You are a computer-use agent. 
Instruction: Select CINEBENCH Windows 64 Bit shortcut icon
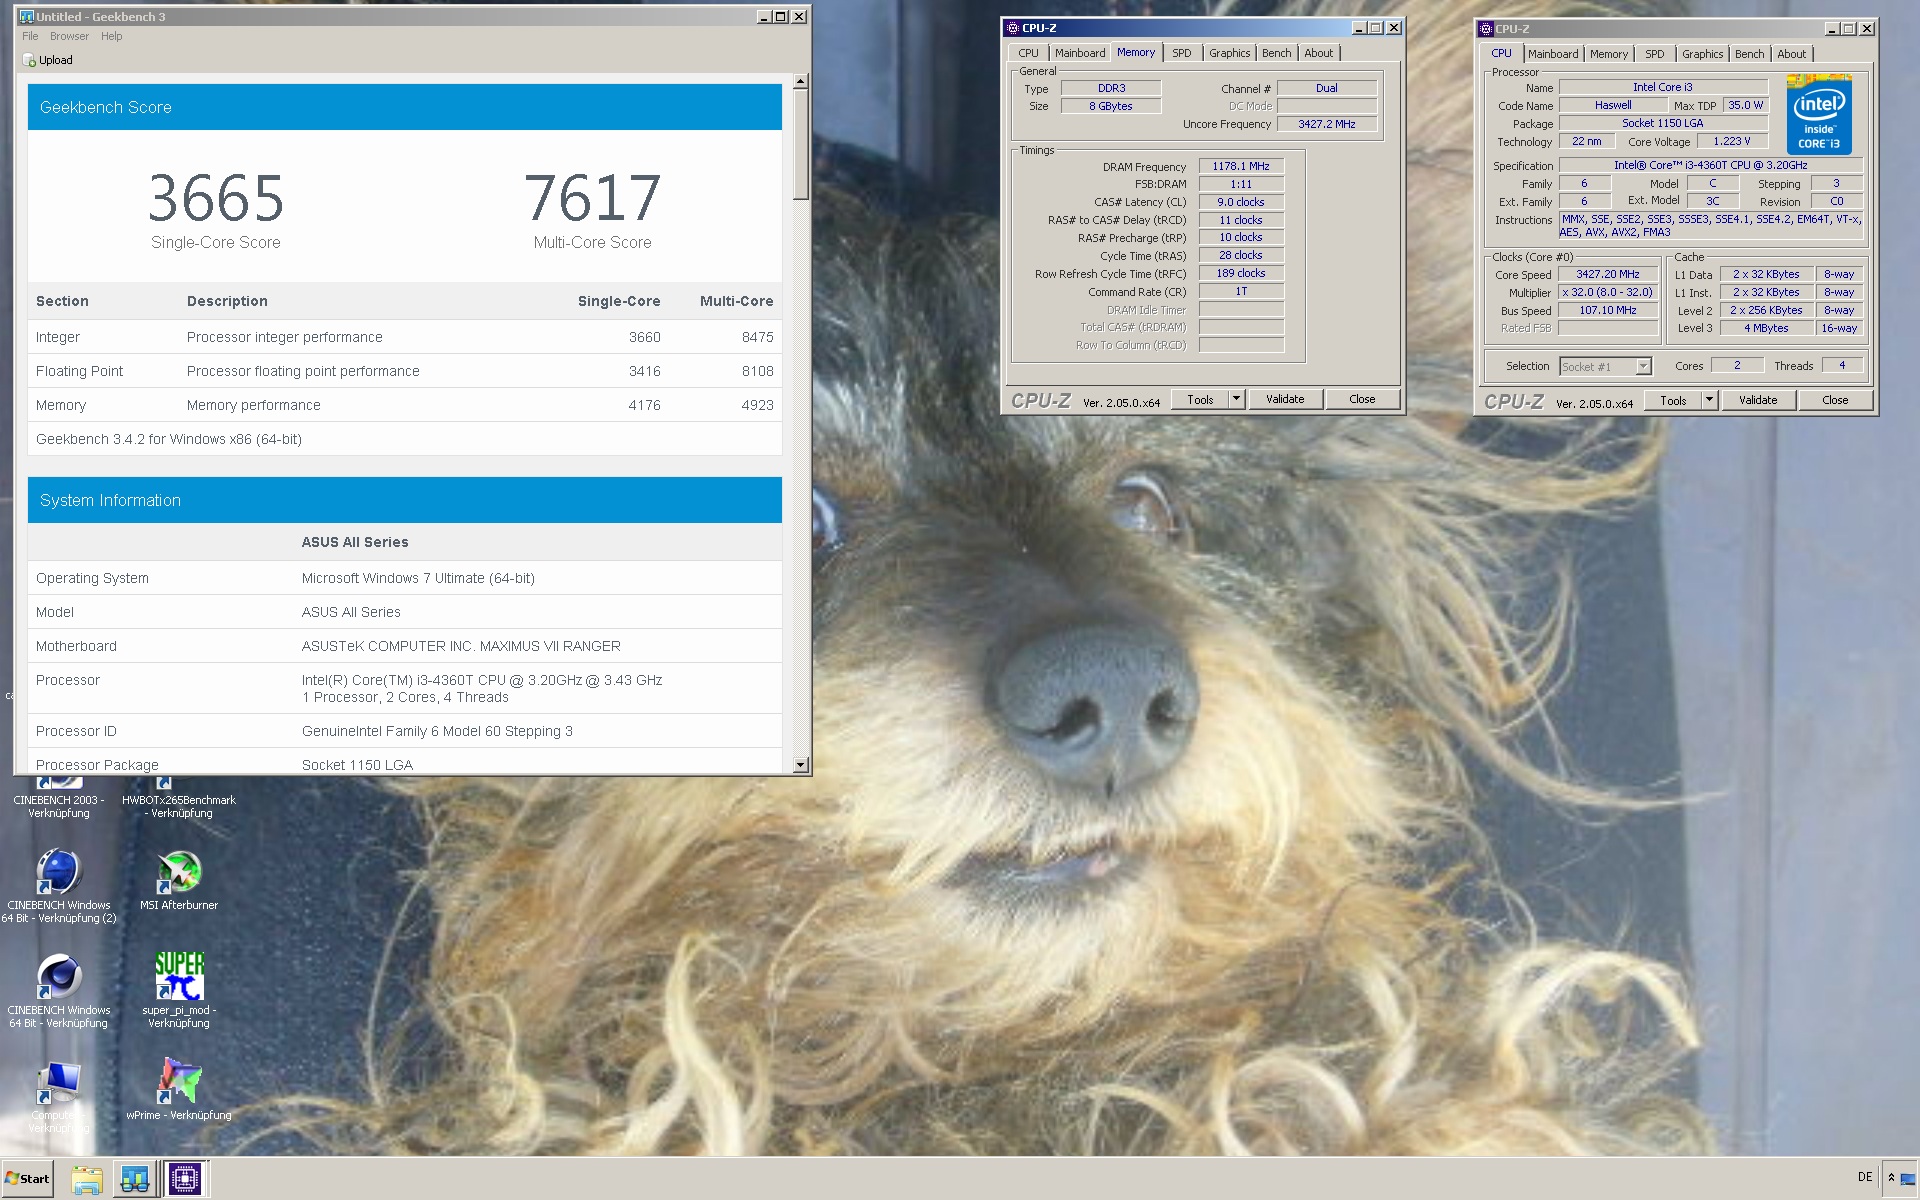[59, 976]
